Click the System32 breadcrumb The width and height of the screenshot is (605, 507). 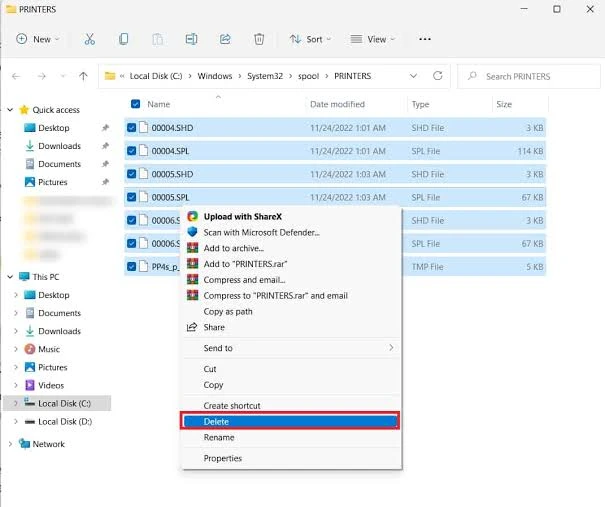pos(265,76)
